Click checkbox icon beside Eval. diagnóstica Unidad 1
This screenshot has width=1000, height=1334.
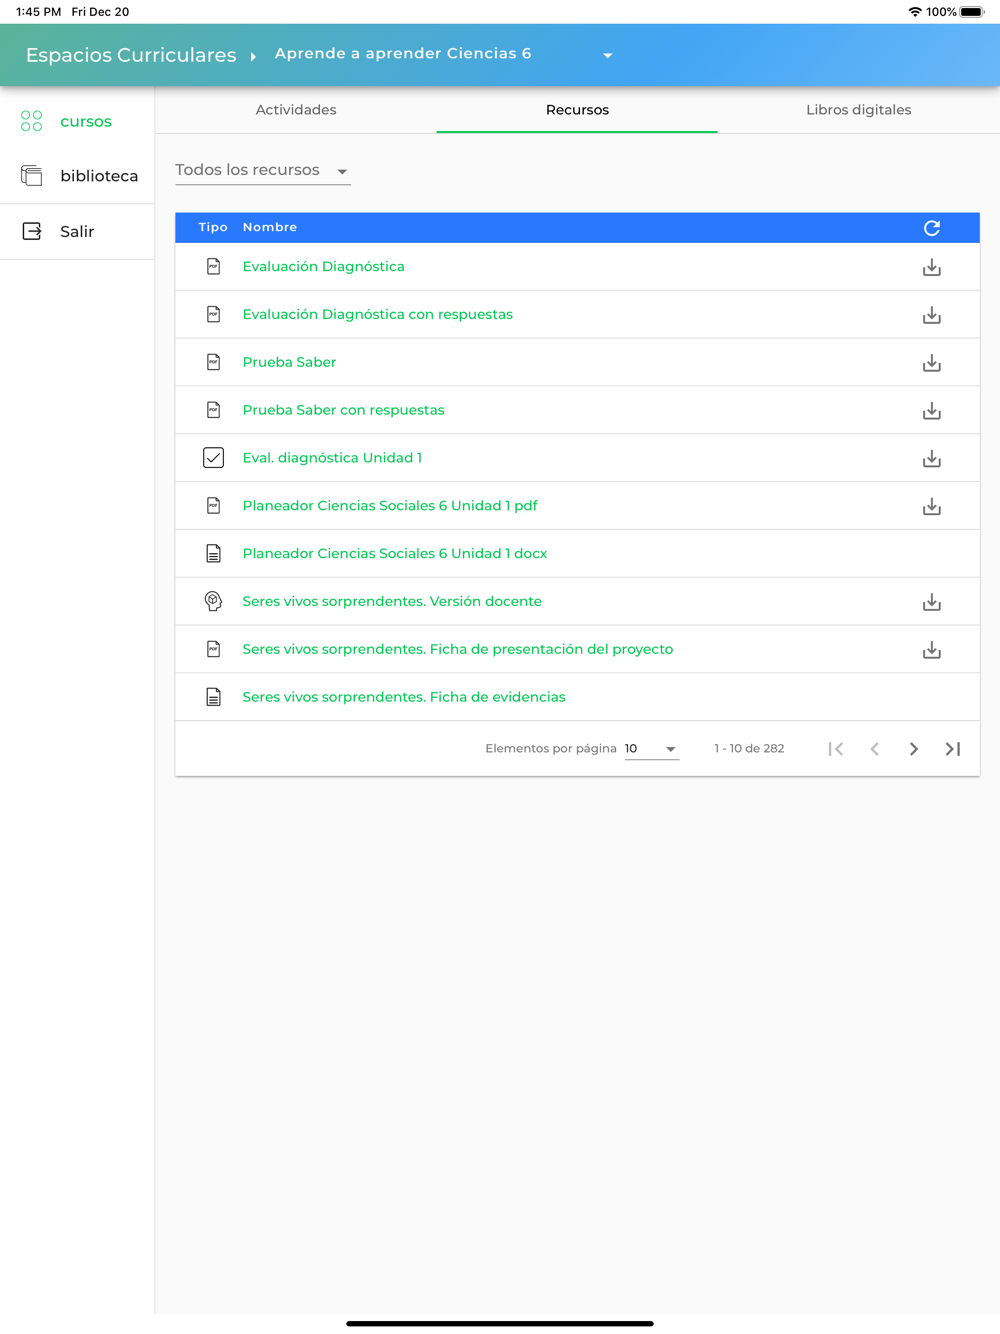(213, 458)
